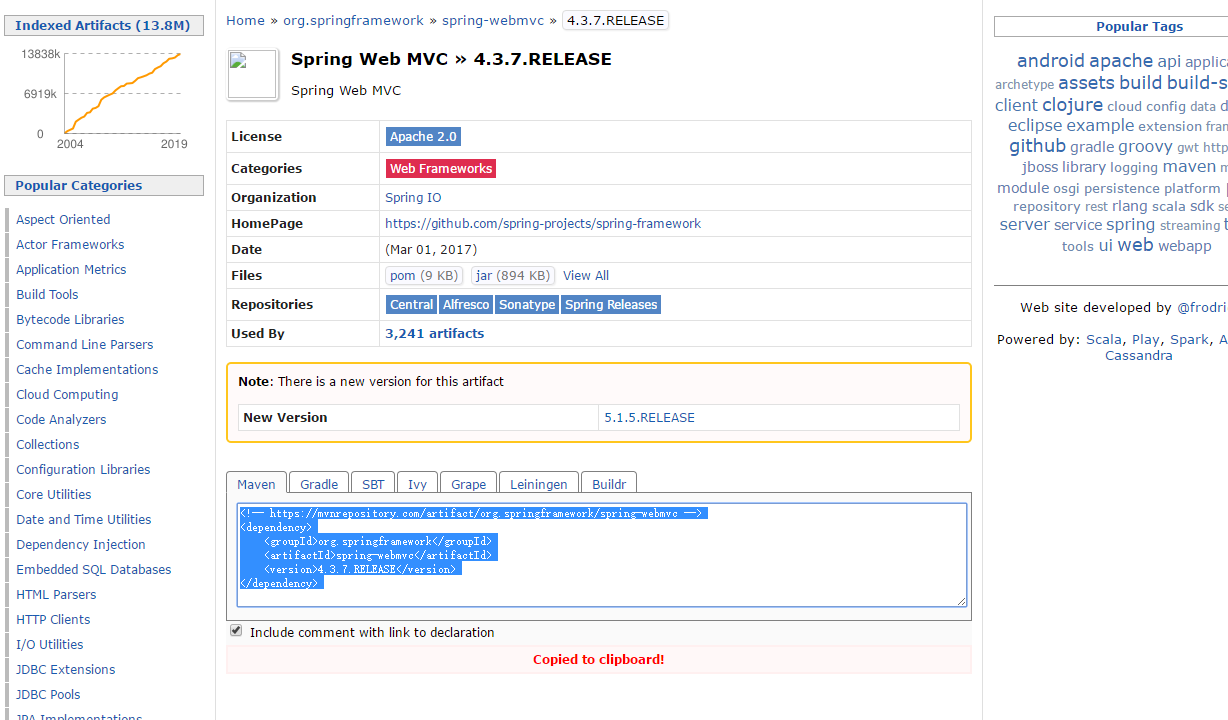Viewport: 1228px width, 720px height.
Task: Click the eclipse popular tag
Action: (x=1035, y=126)
